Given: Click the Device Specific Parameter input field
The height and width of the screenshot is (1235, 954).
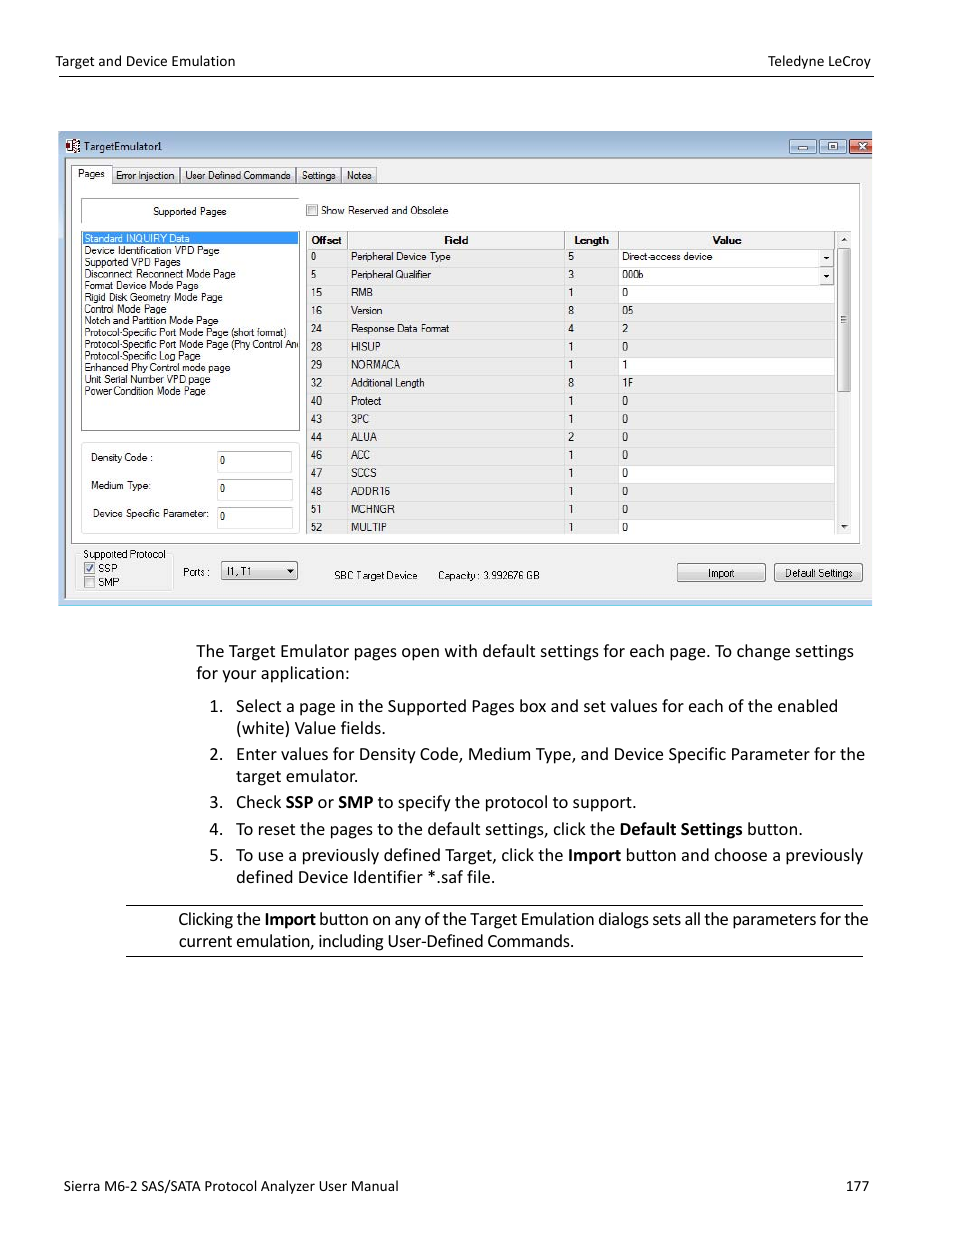Looking at the screenshot, I should point(255,517).
